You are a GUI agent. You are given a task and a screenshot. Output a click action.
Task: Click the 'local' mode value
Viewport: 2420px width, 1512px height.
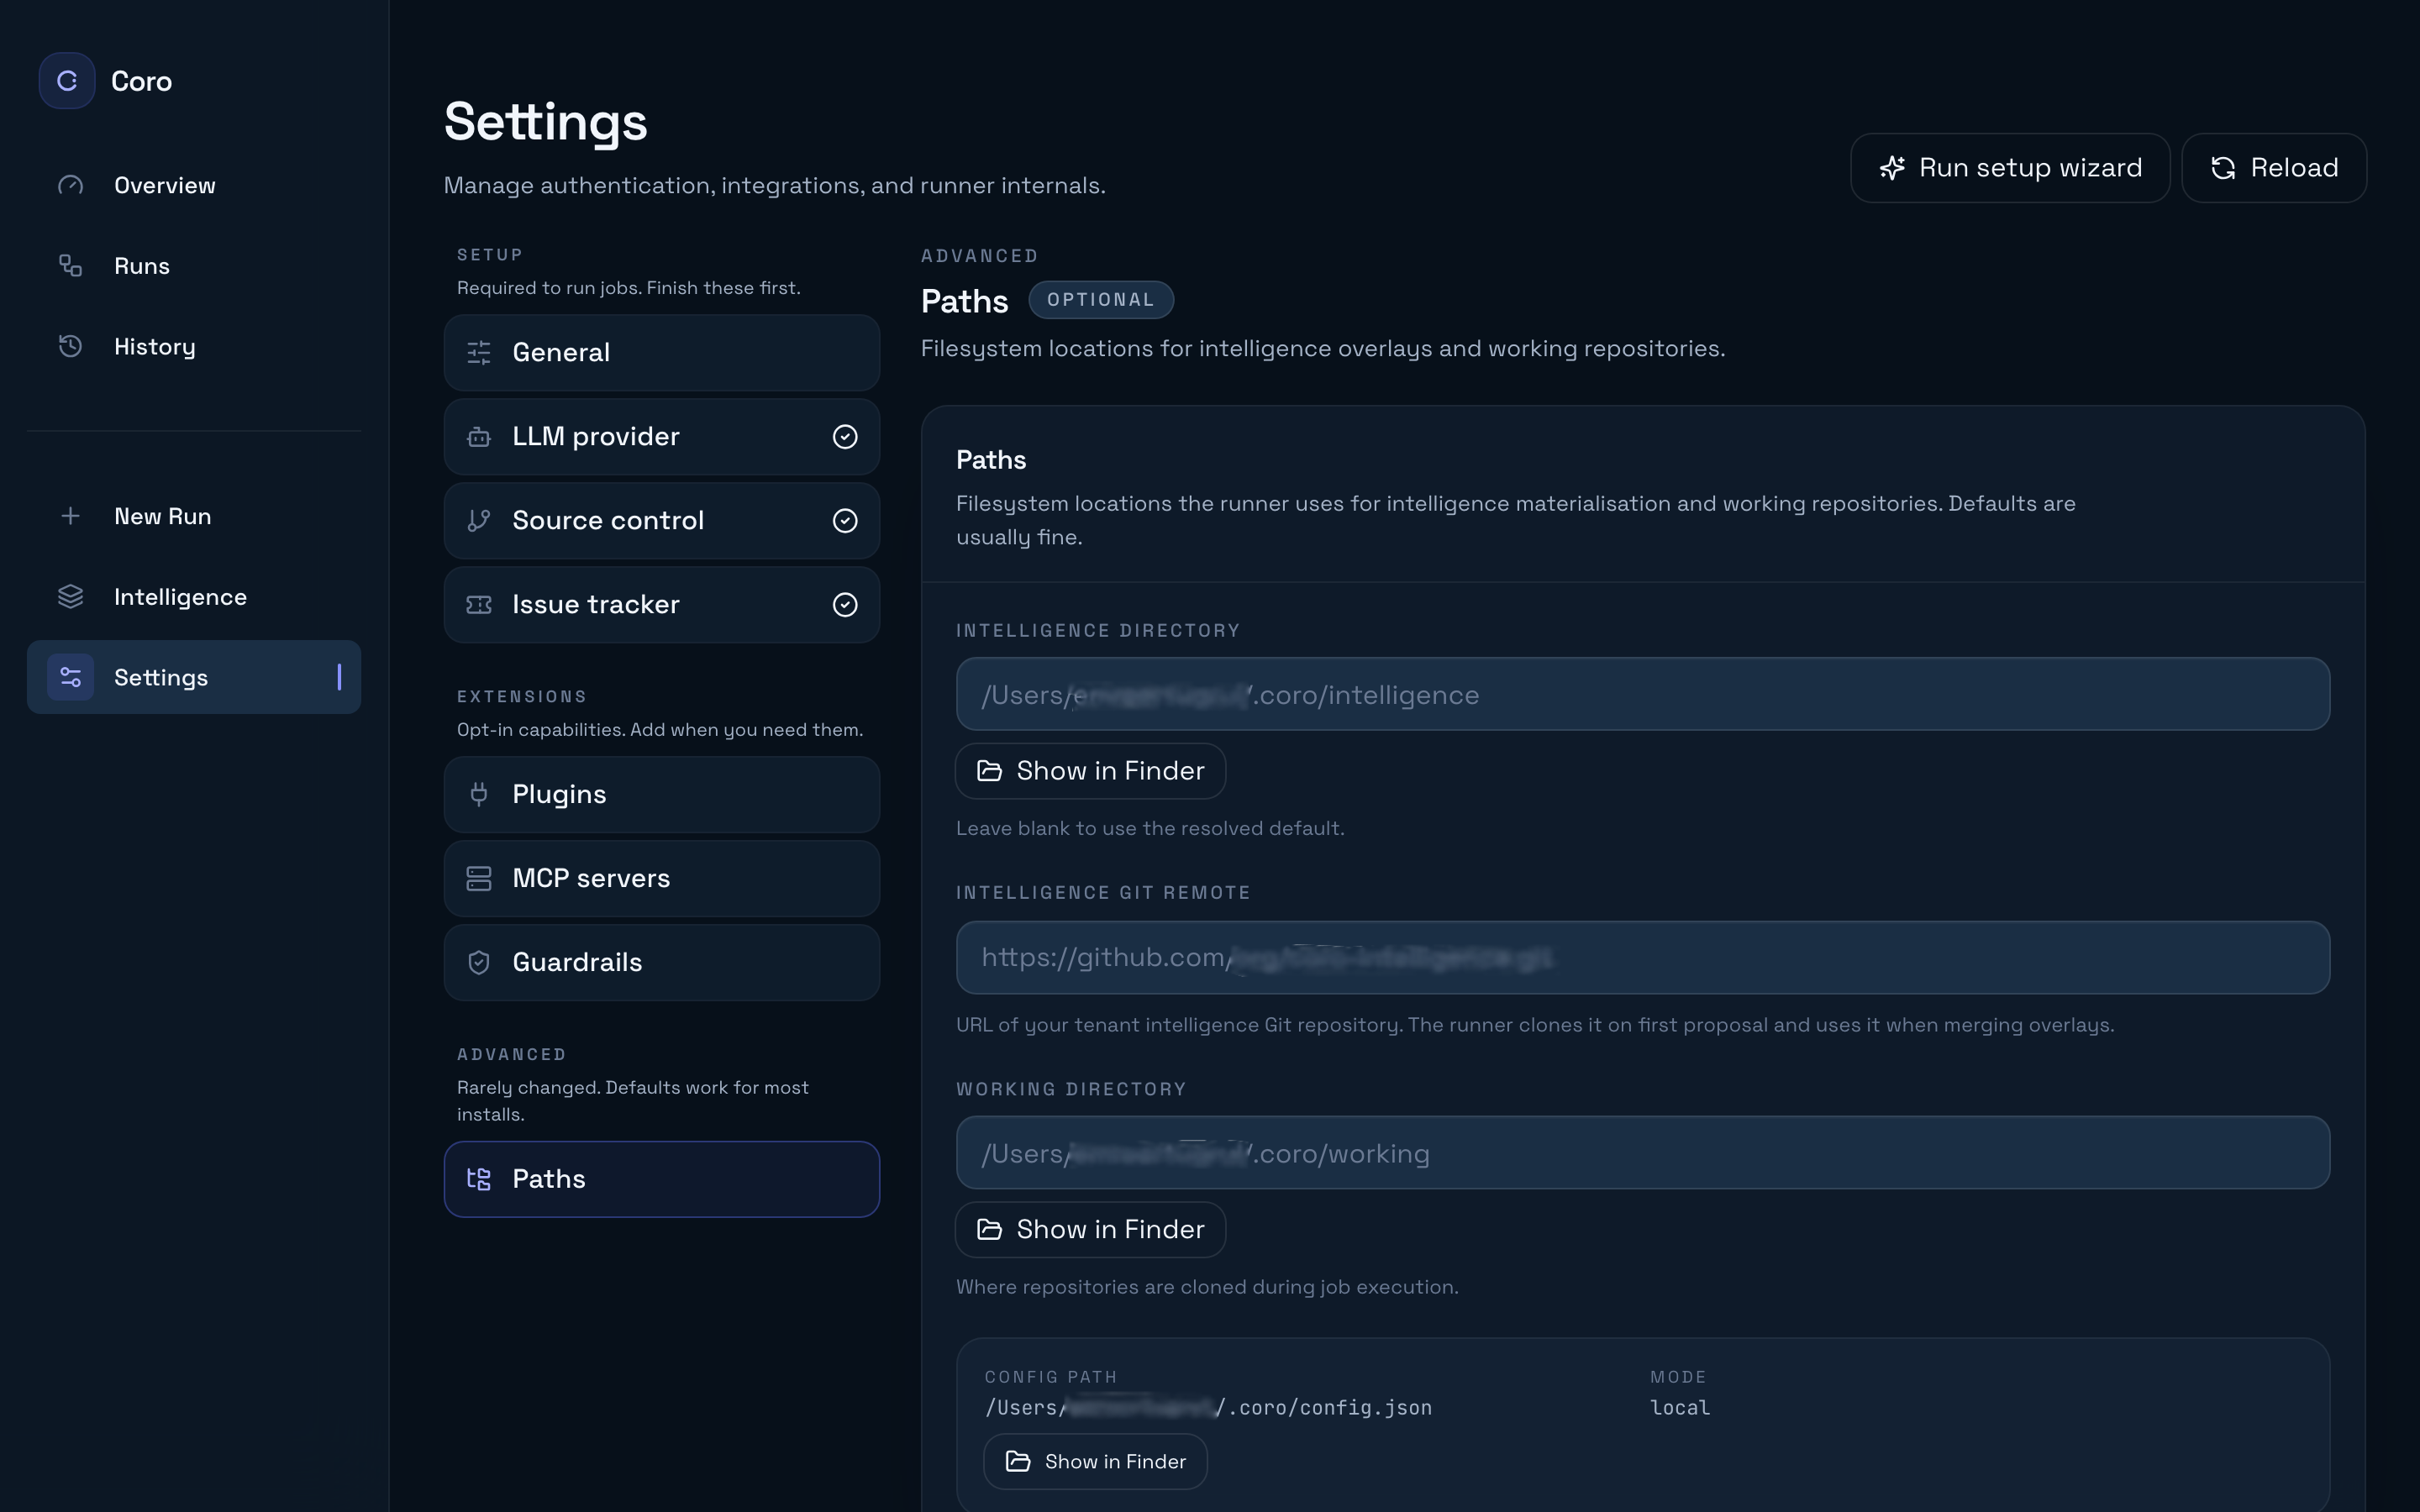(x=1680, y=1408)
